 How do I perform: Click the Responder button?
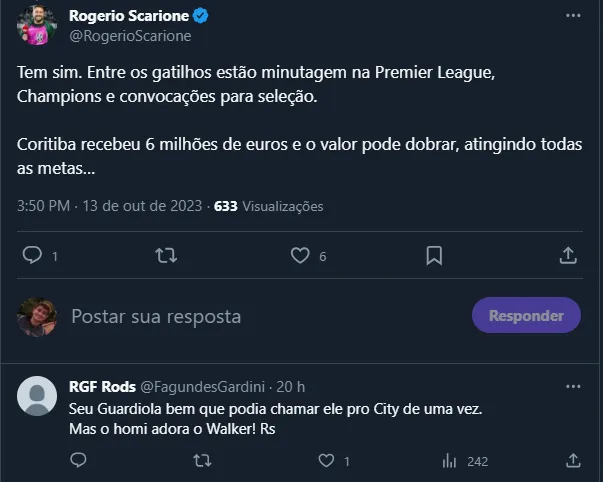(x=526, y=316)
